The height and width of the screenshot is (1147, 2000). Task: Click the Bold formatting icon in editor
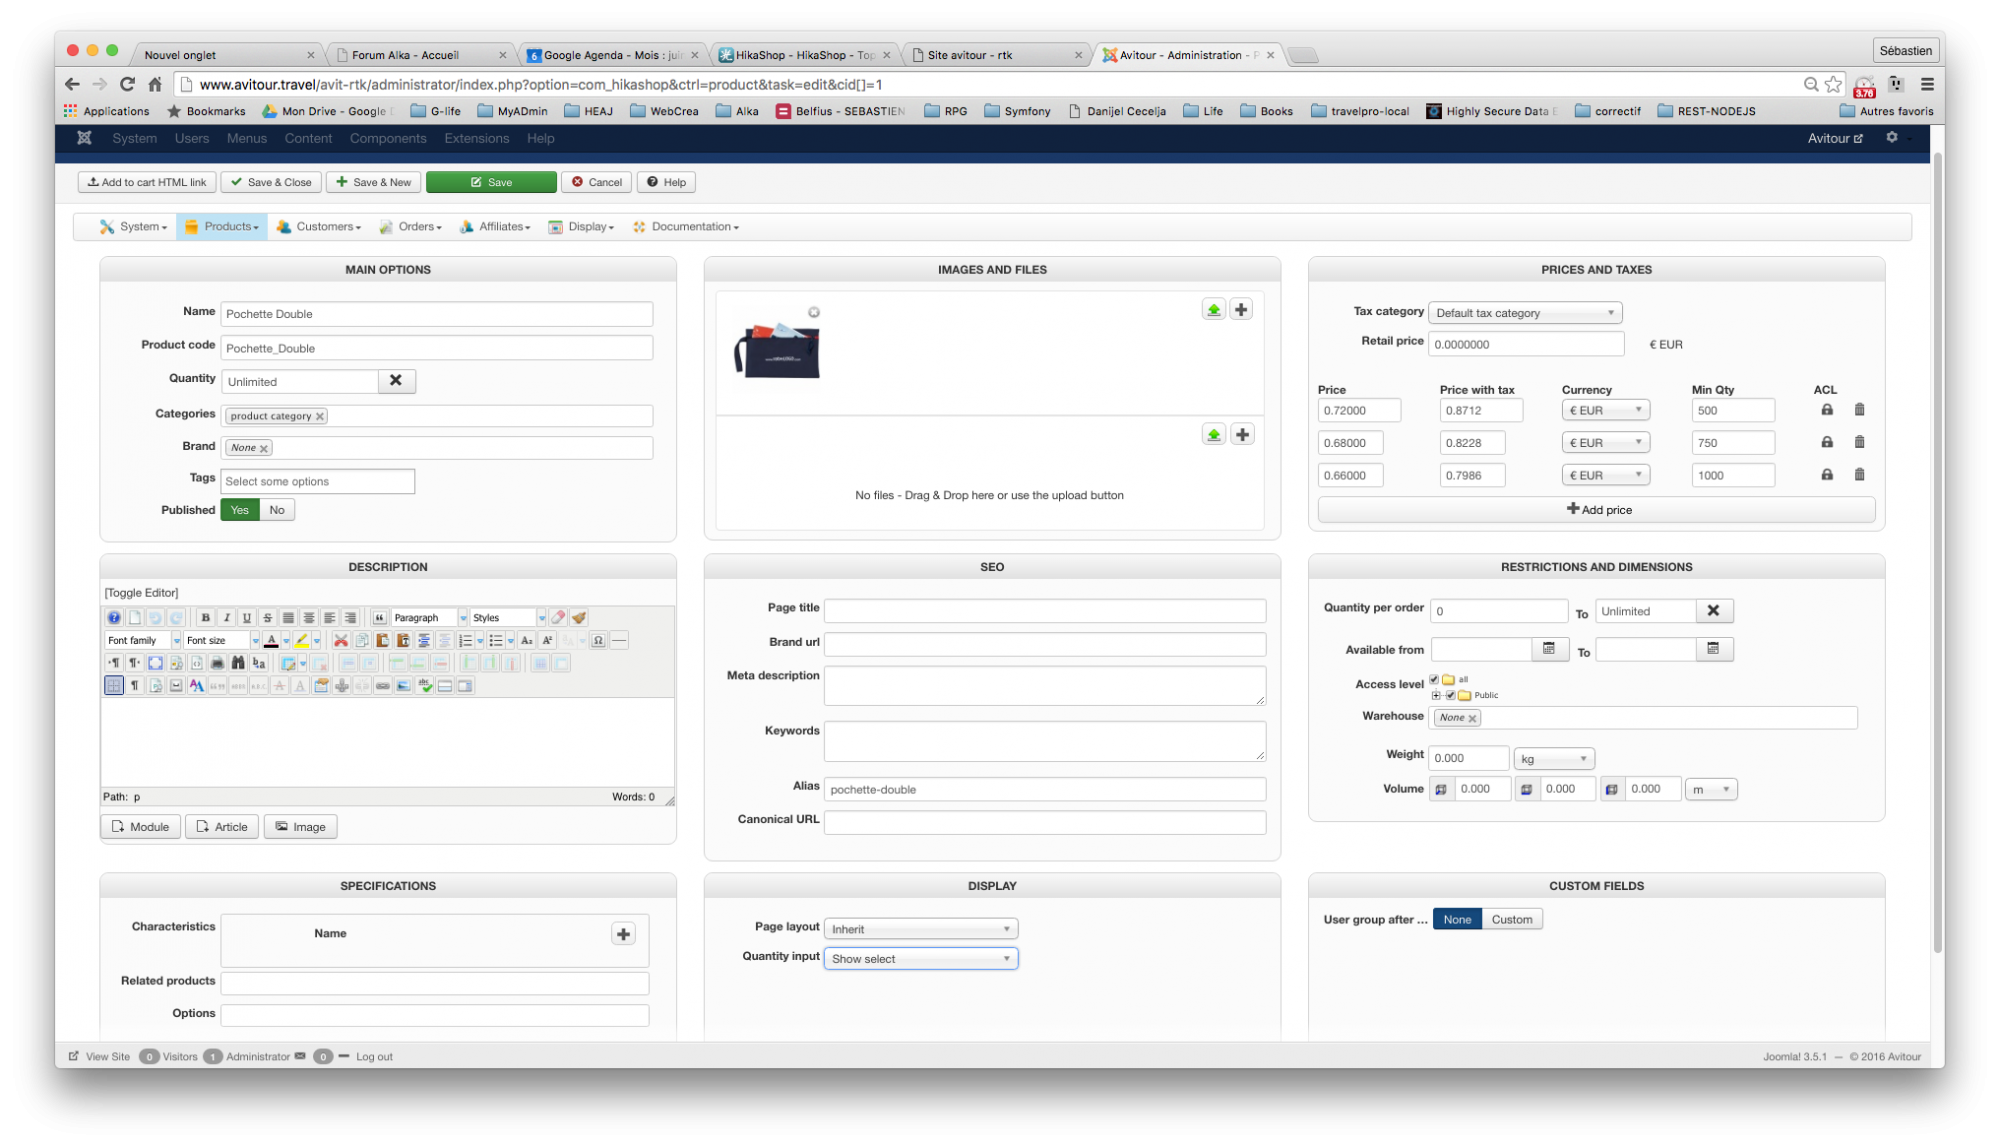(x=205, y=618)
